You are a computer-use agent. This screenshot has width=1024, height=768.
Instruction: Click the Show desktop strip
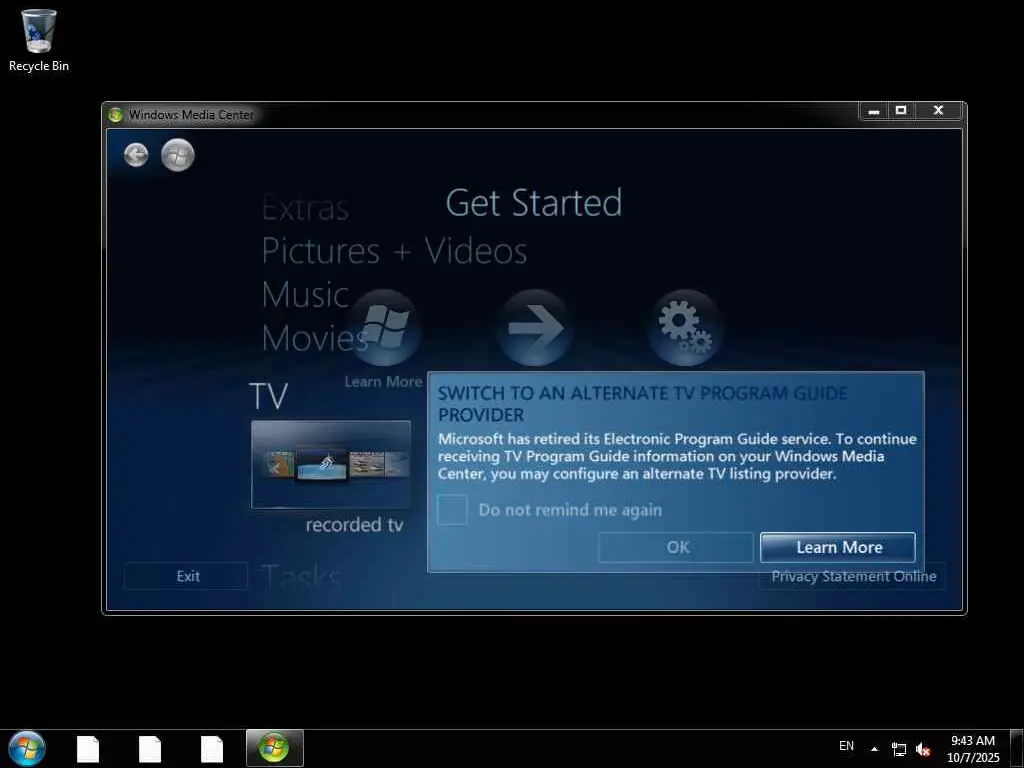click(x=1018, y=748)
